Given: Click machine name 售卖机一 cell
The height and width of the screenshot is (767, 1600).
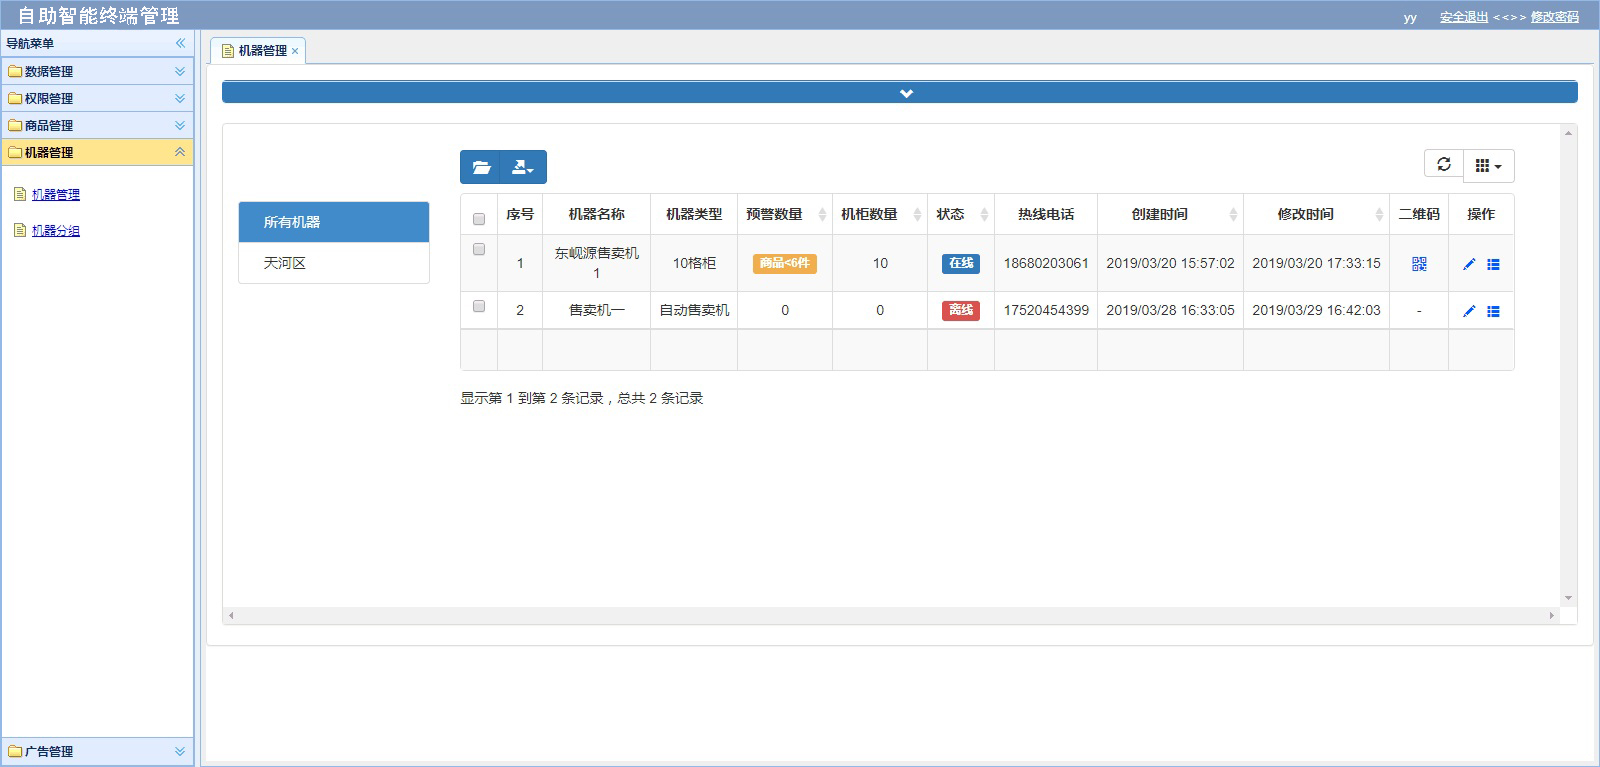Looking at the screenshot, I should coord(597,310).
